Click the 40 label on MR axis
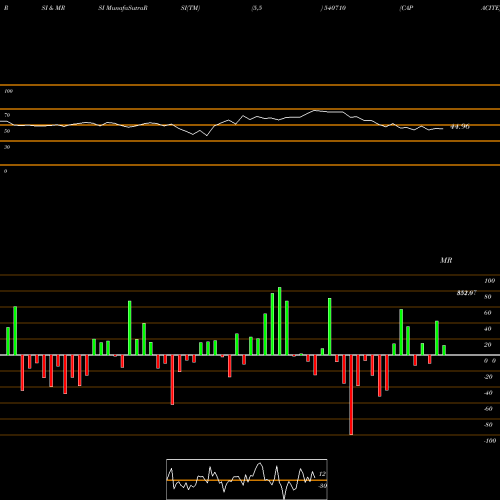 [x=488, y=329]
